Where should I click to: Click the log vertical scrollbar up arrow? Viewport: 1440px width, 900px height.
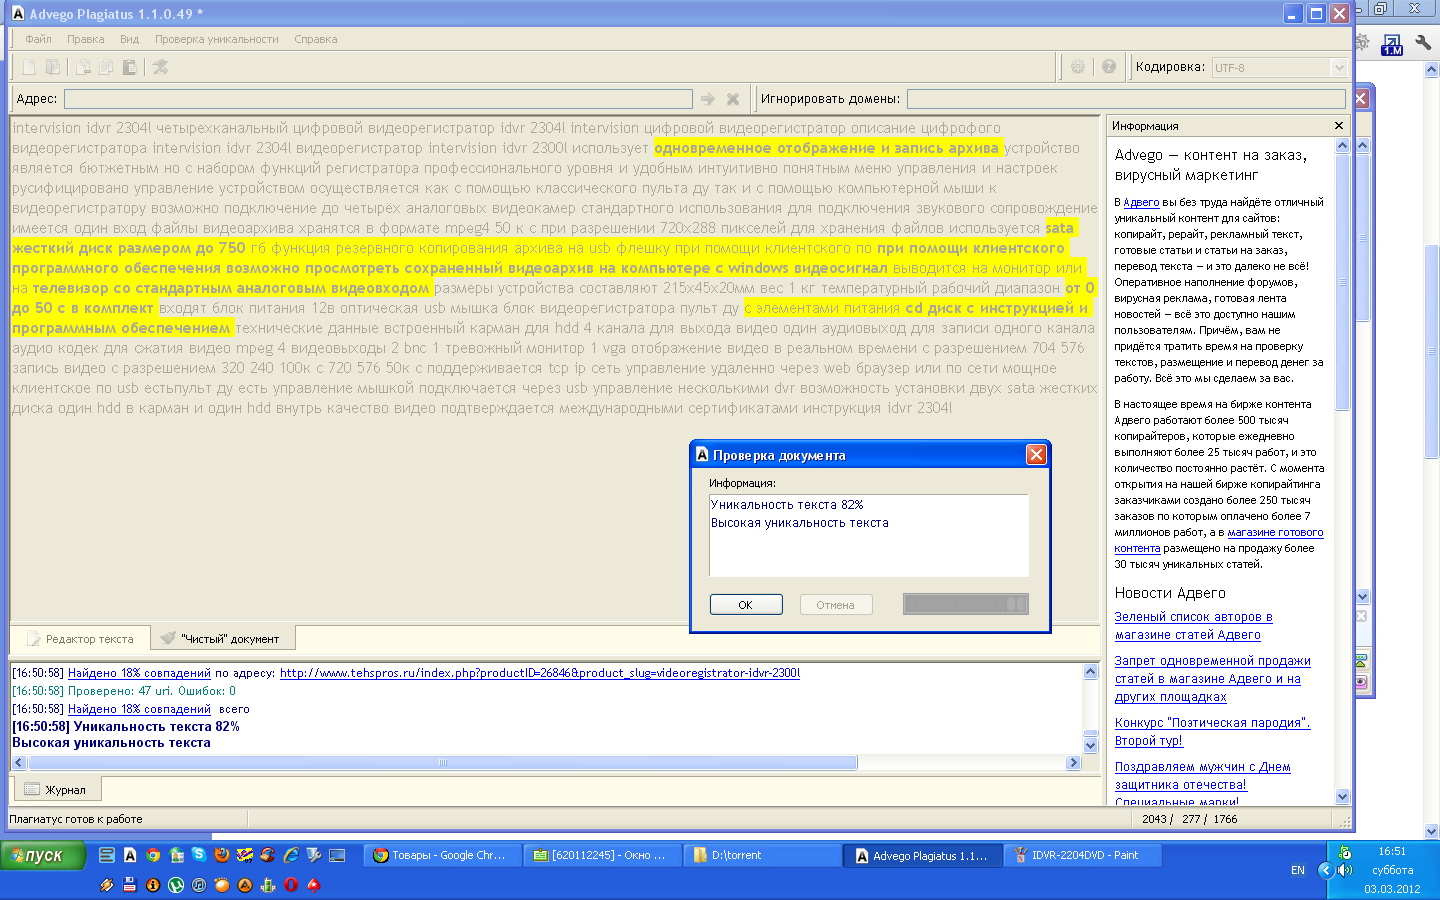1091,672
